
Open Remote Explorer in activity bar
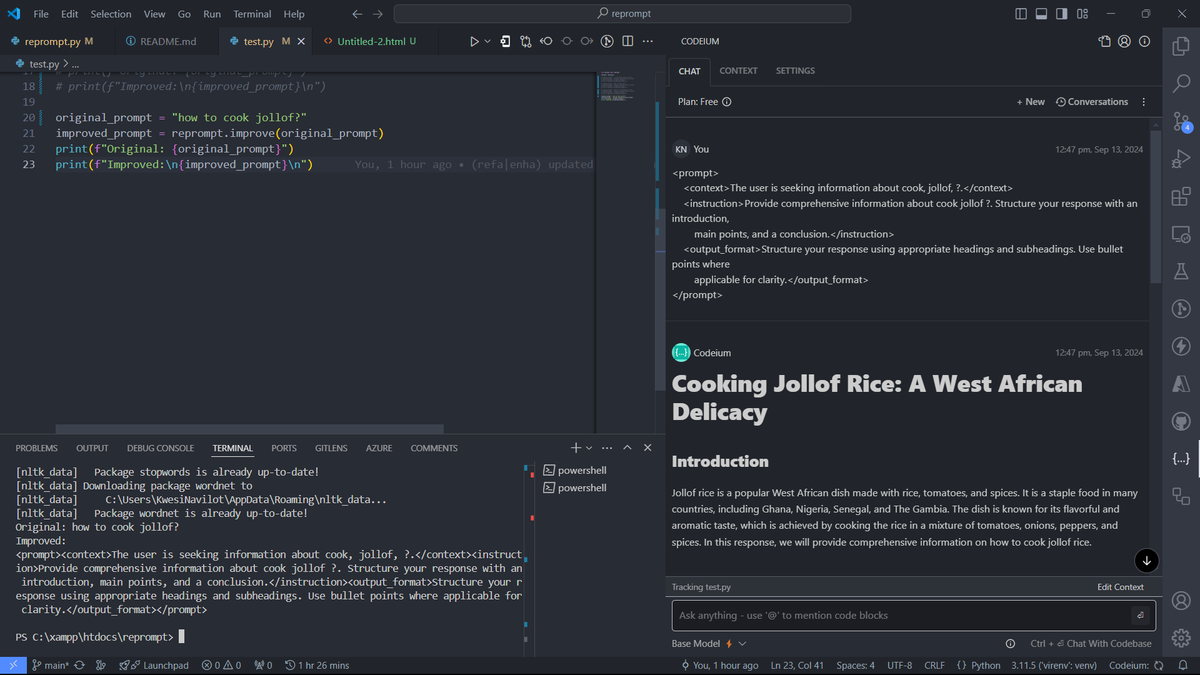[x=1181, y=234]
